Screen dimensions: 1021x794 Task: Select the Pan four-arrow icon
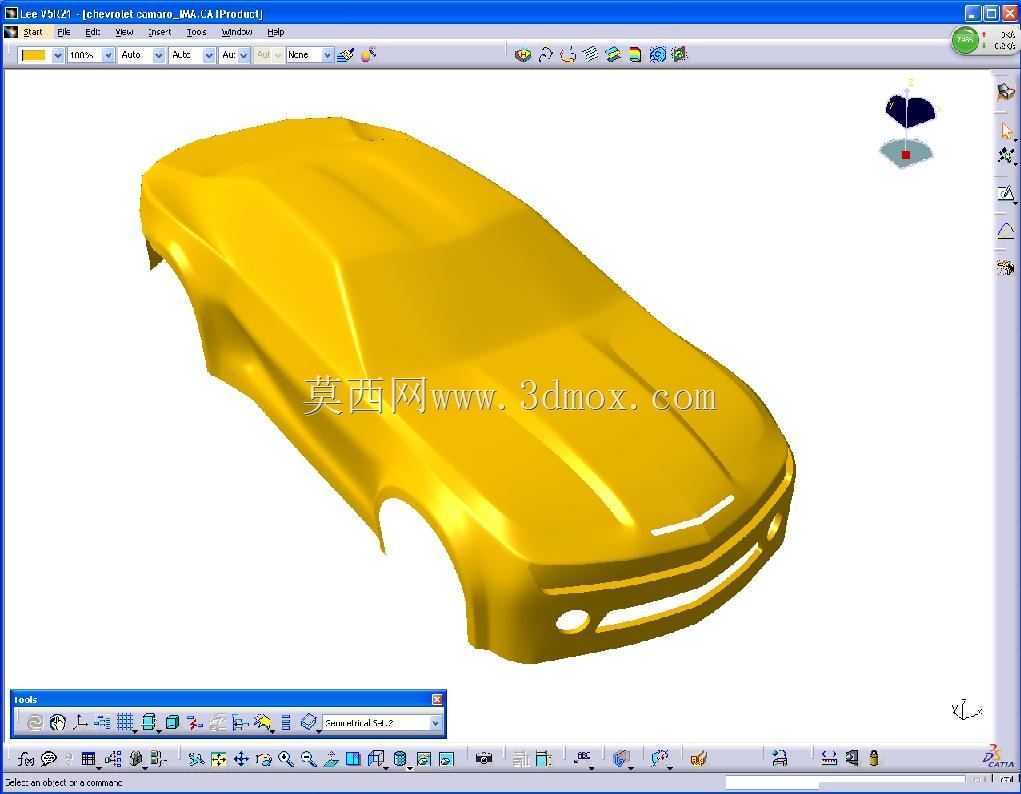241,759
